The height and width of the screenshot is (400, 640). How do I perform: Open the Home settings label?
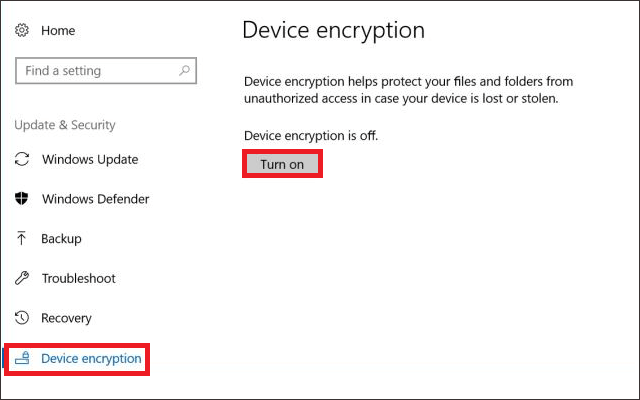click(x=58, y=31)
